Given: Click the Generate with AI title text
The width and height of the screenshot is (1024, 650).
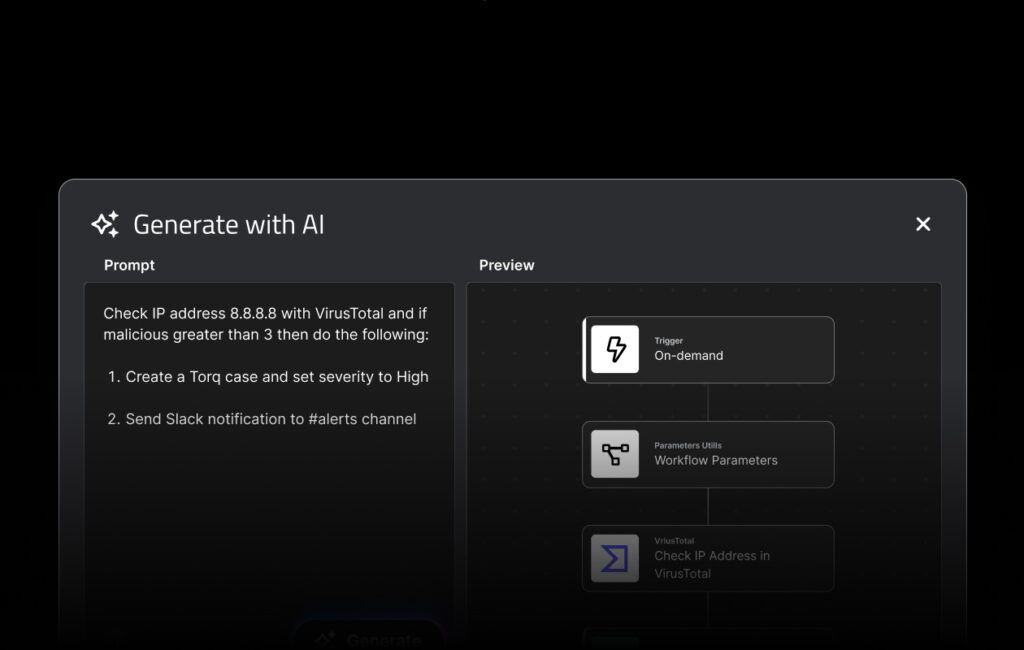Looking at the screenshot, I should [228, 224].
